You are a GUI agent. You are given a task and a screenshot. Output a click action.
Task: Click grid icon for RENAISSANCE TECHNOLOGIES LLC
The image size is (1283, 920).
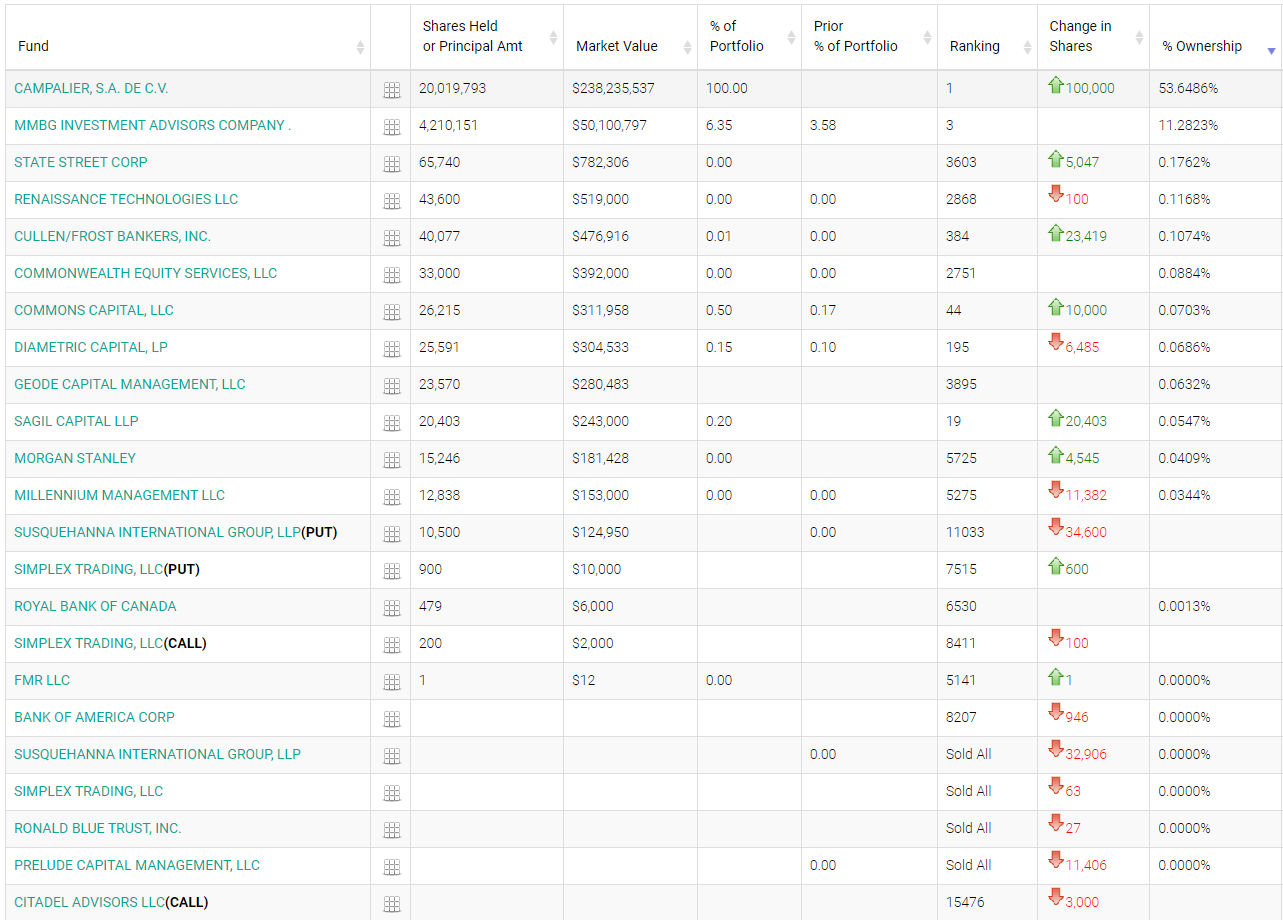tap(392, 201)
